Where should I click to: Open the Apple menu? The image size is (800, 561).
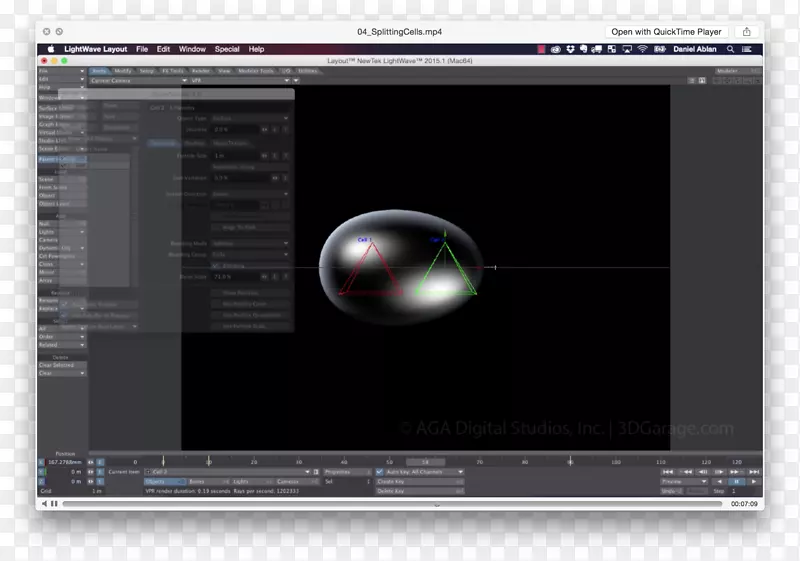point(51,49)
